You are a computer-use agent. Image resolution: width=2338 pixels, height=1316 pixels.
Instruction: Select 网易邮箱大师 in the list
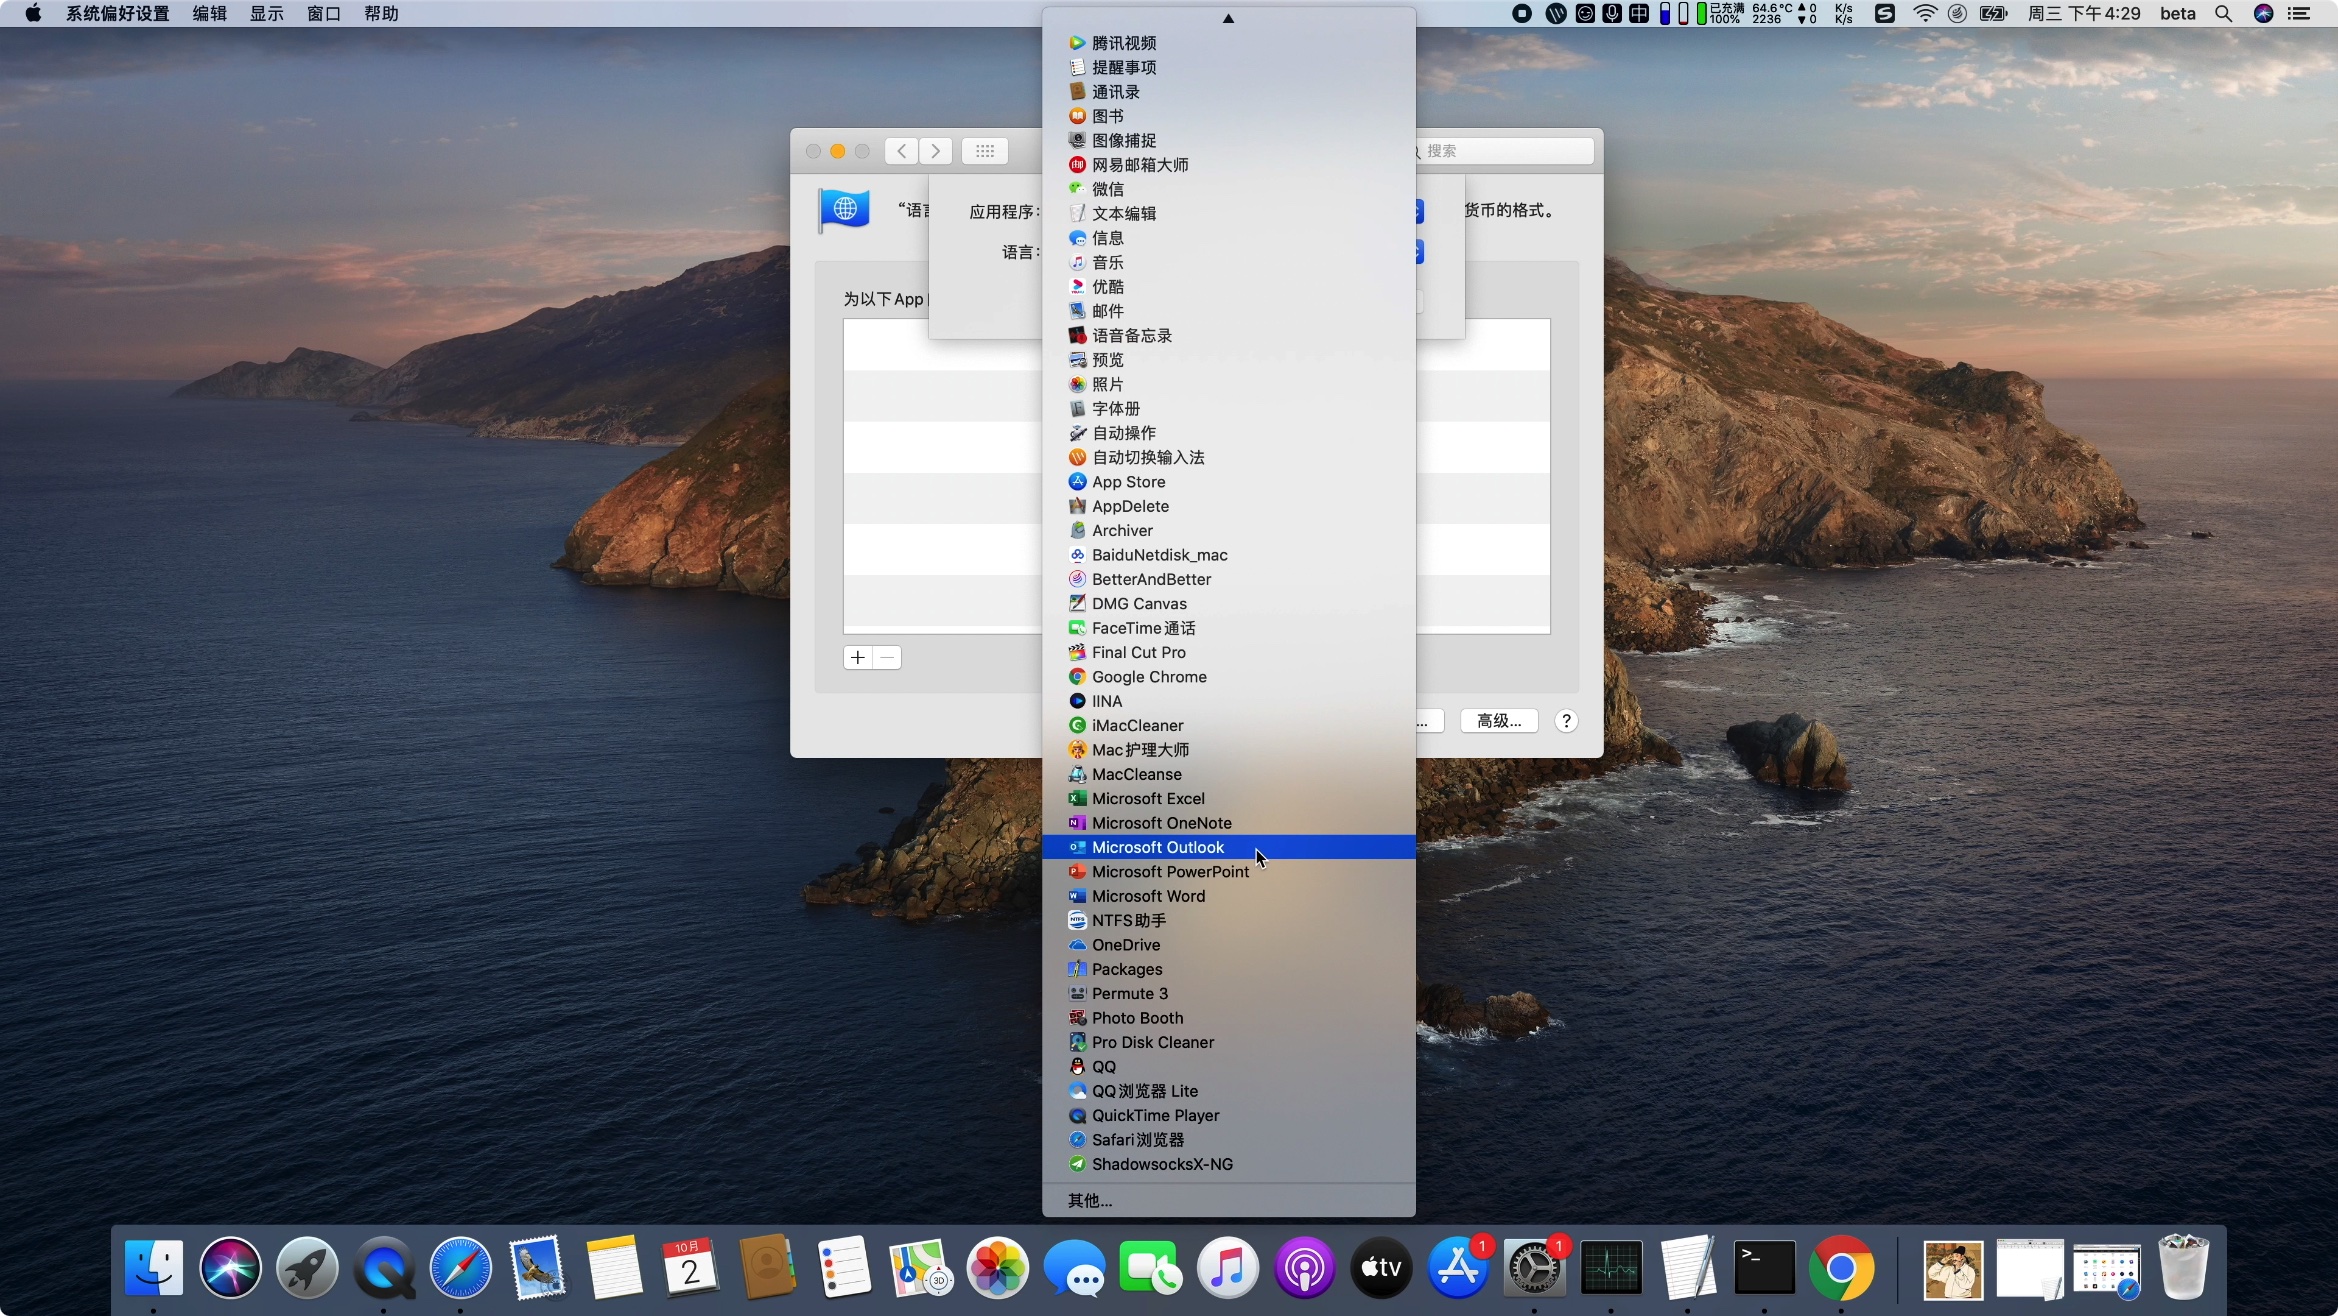tap(1228, 165)
